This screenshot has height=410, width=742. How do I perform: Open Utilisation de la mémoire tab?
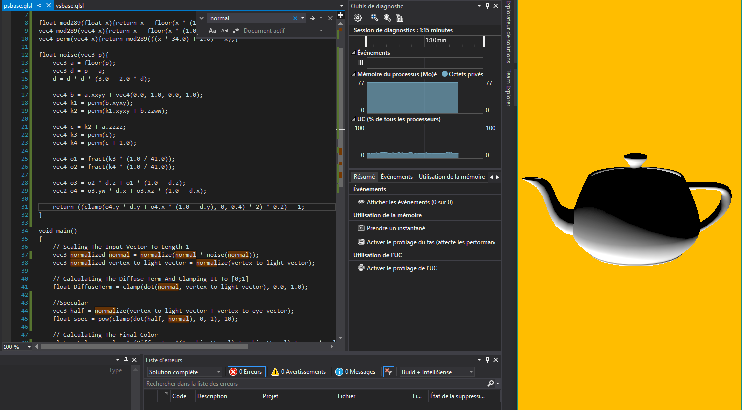[451, 177]
